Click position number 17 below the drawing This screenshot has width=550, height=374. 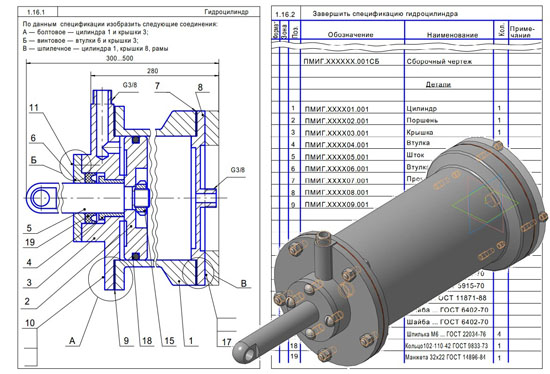coord(227,341)
